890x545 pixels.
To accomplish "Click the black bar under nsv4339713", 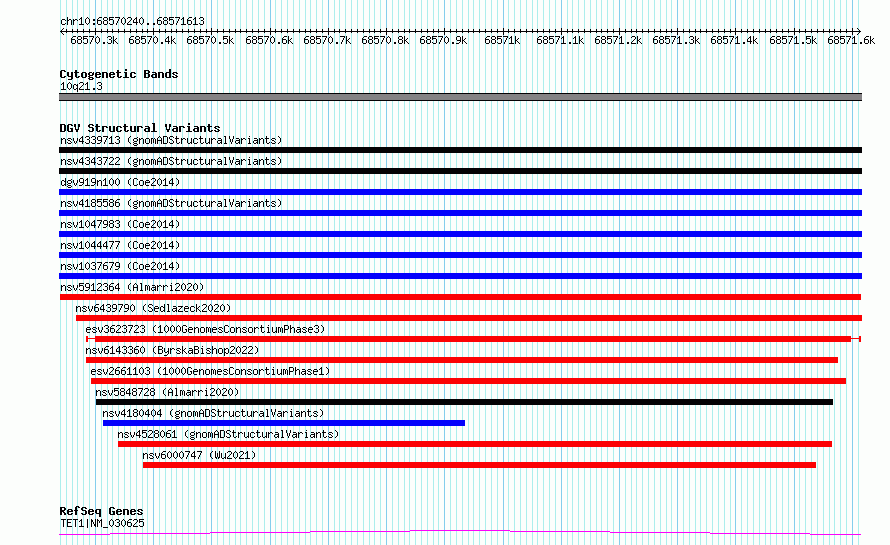I will [460, 150].
